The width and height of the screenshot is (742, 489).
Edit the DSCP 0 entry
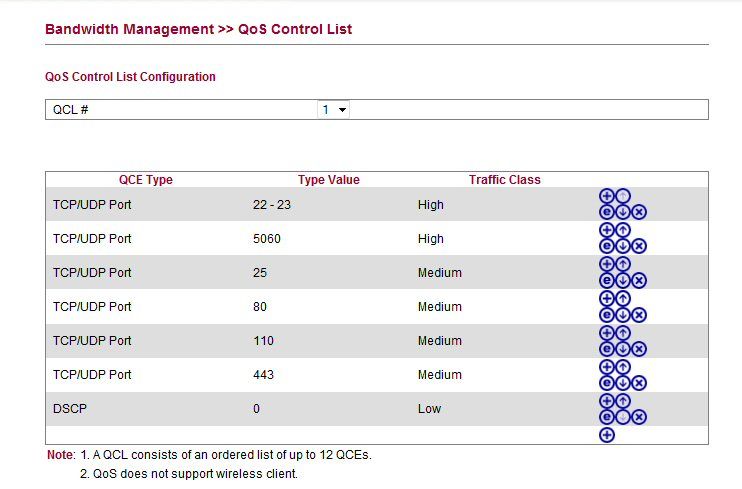pos(607,417)
